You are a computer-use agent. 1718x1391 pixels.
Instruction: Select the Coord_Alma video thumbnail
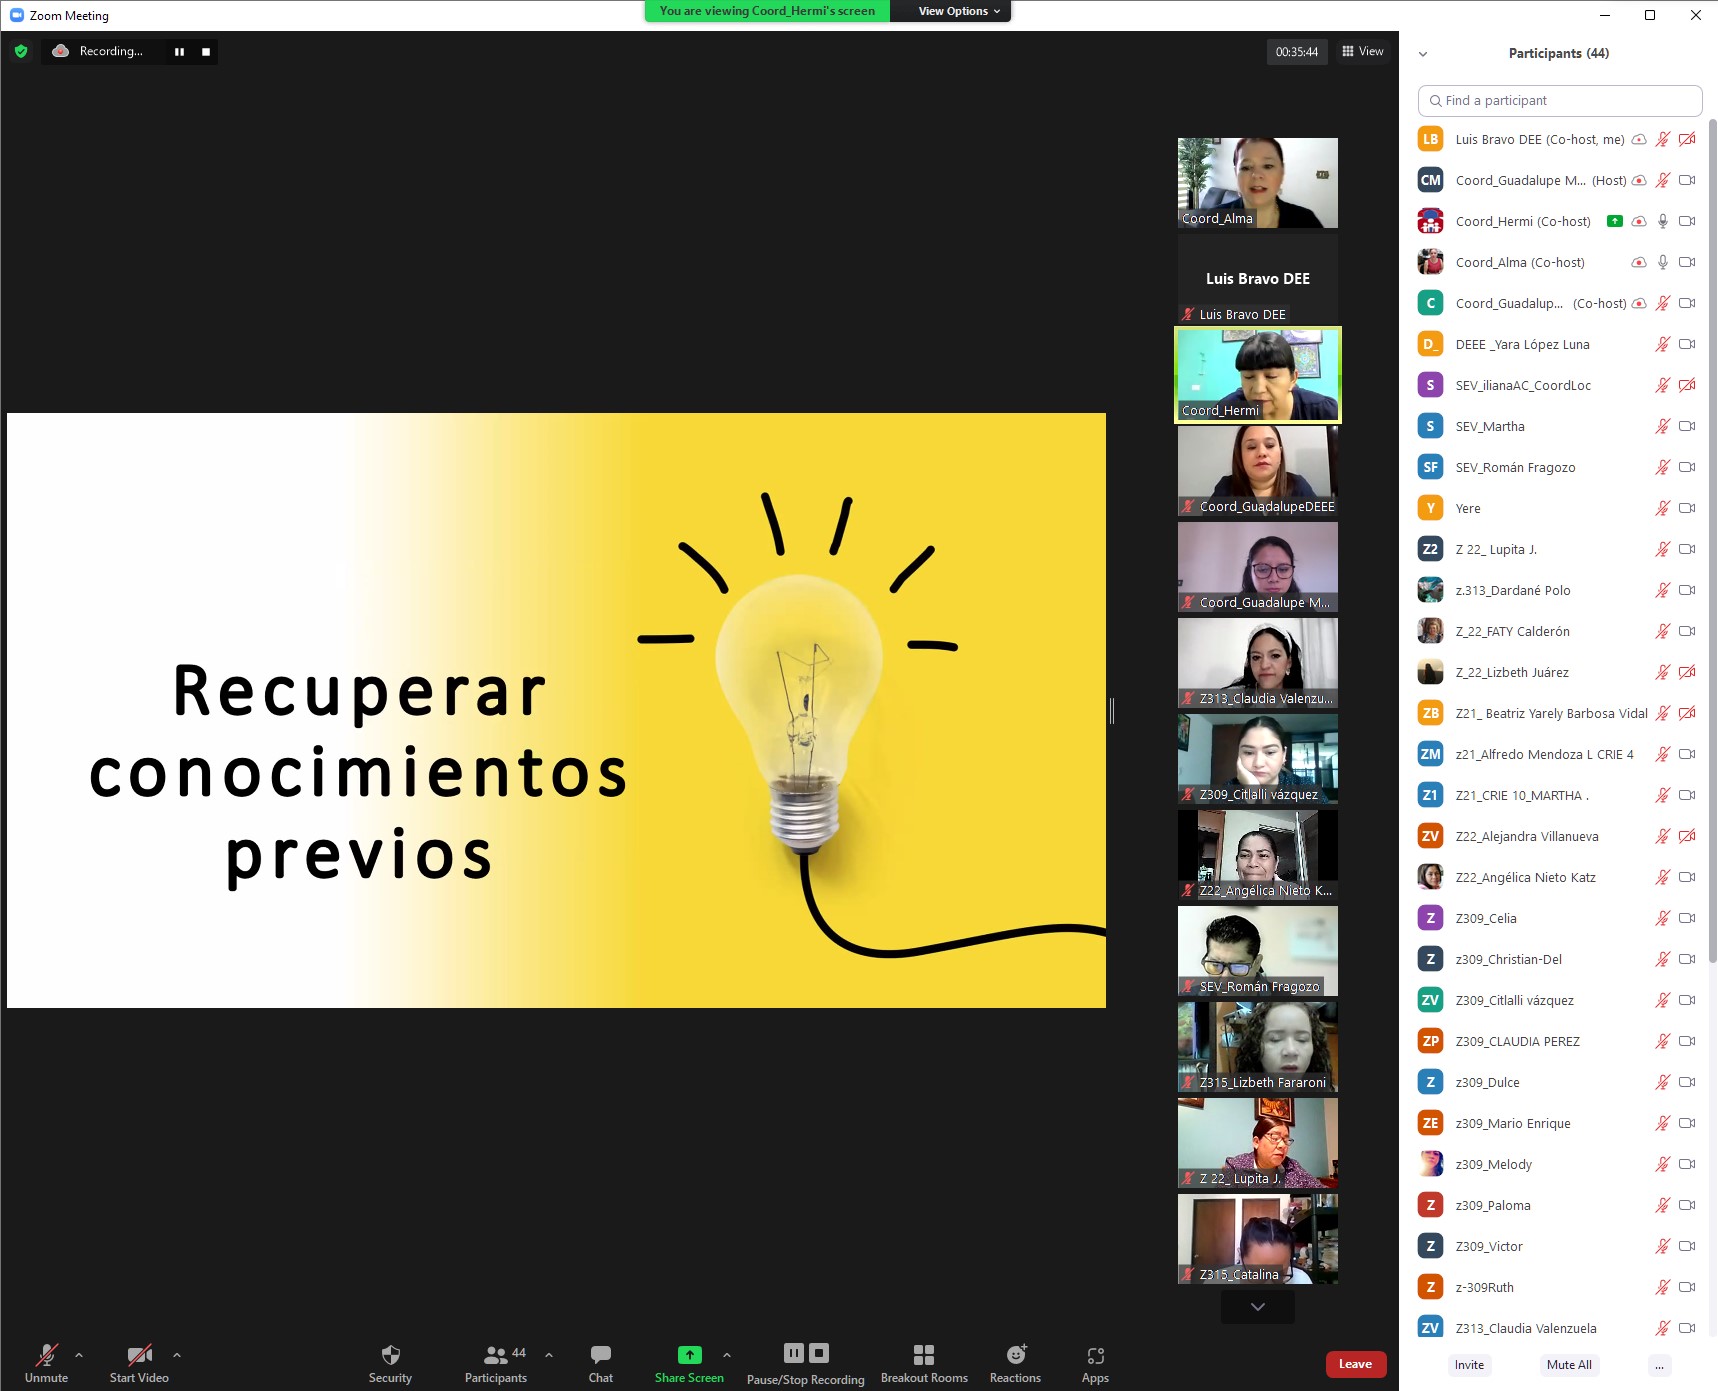1258,183
